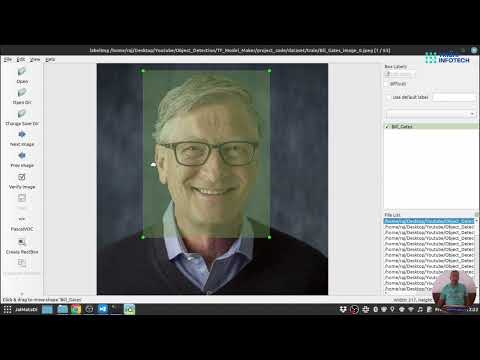Click the Verify Image icon
This screenshot has width=480, height=360.
pyautogui.click(x=22, y=177)
